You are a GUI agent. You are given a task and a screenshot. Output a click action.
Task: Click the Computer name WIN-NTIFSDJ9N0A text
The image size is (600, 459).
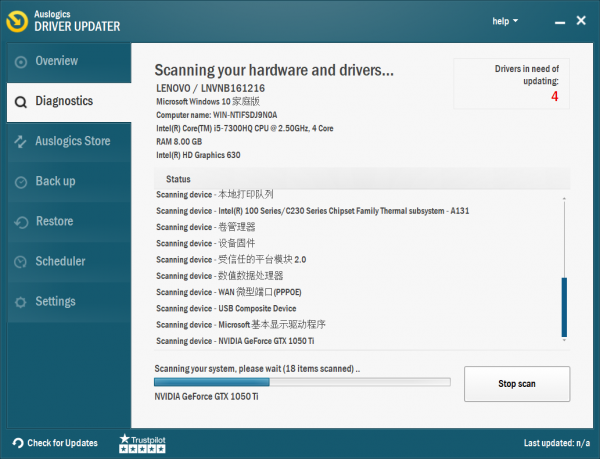pyautogui.click(x=217, y=115)
